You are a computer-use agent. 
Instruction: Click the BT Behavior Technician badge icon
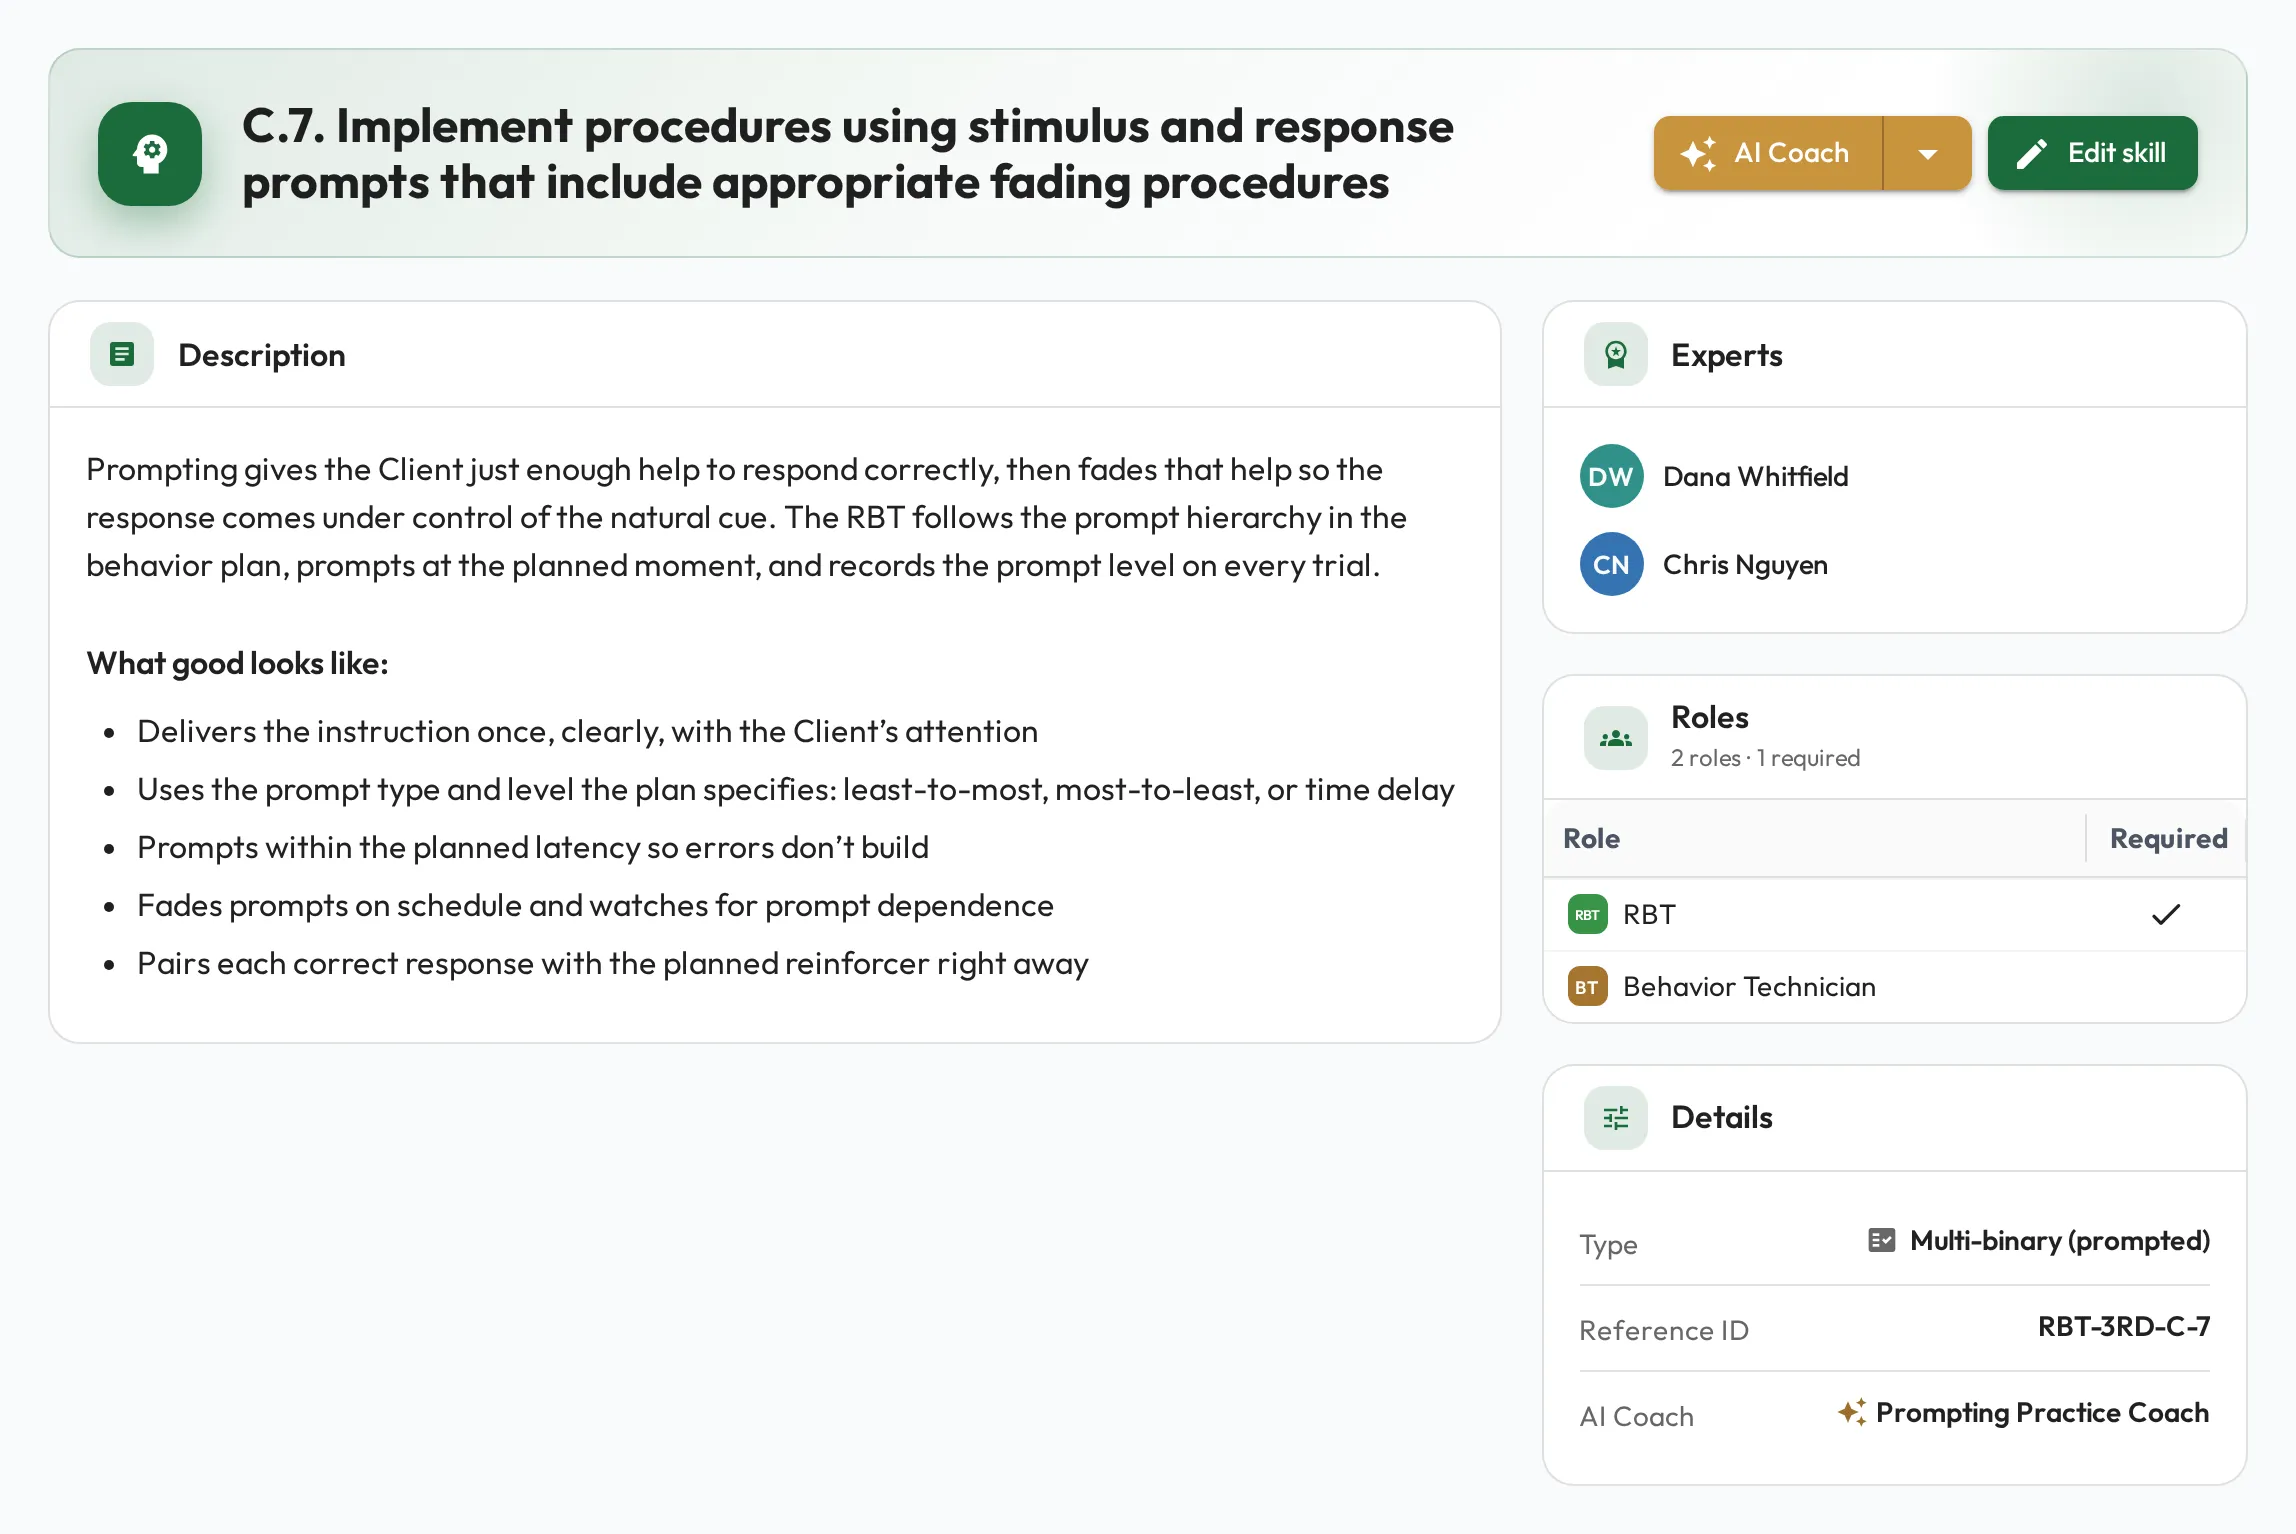tap(1587, 986)
